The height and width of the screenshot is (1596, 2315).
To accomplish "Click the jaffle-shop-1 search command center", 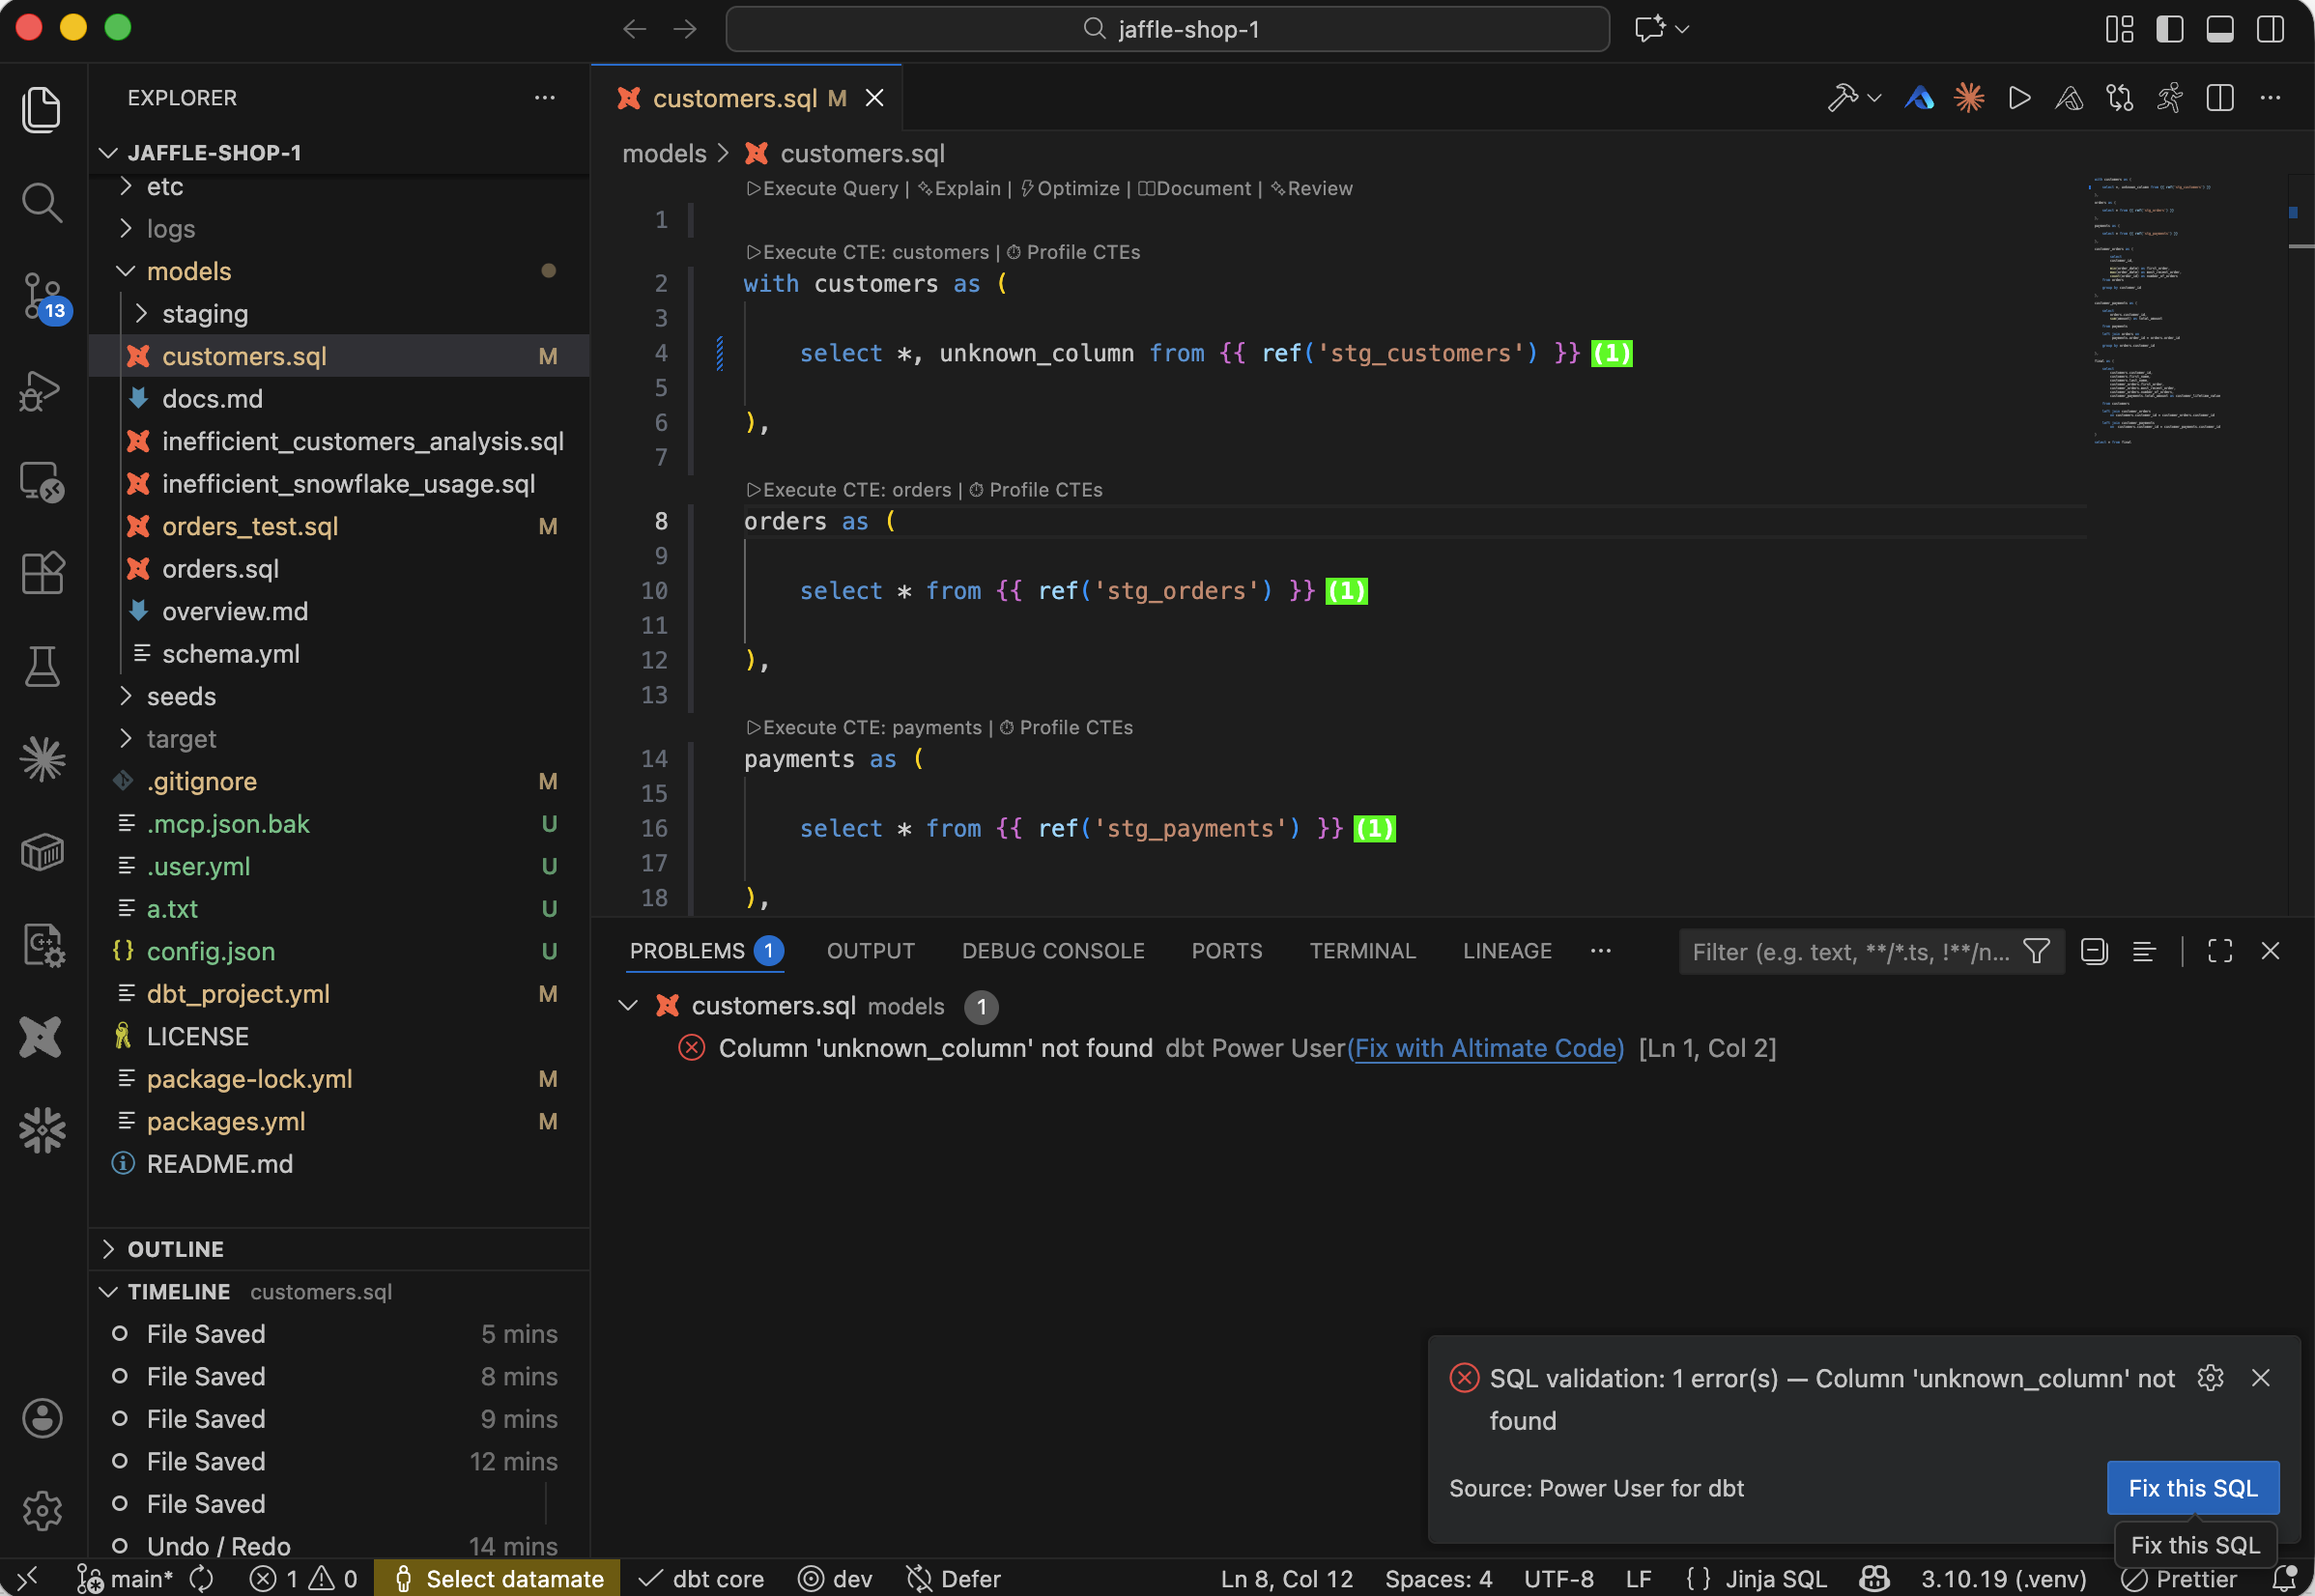I will pos(1167,29).
